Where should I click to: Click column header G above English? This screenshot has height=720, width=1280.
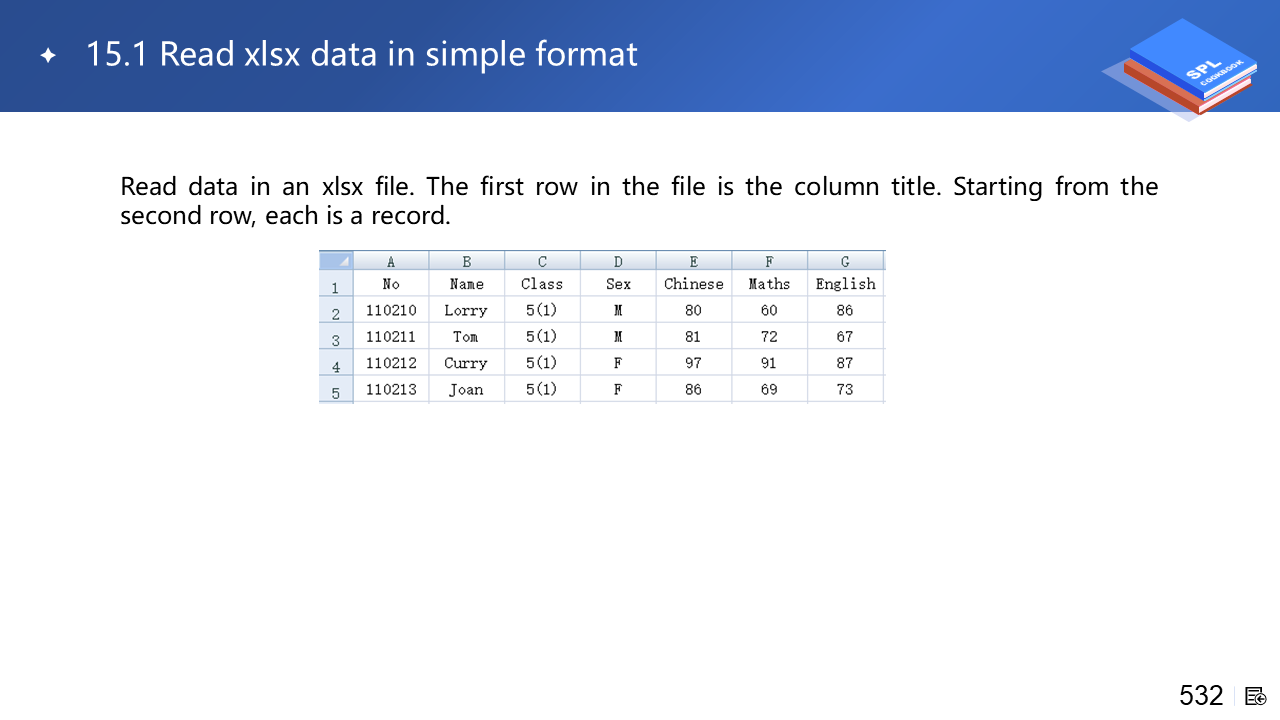tap(845, 261)
